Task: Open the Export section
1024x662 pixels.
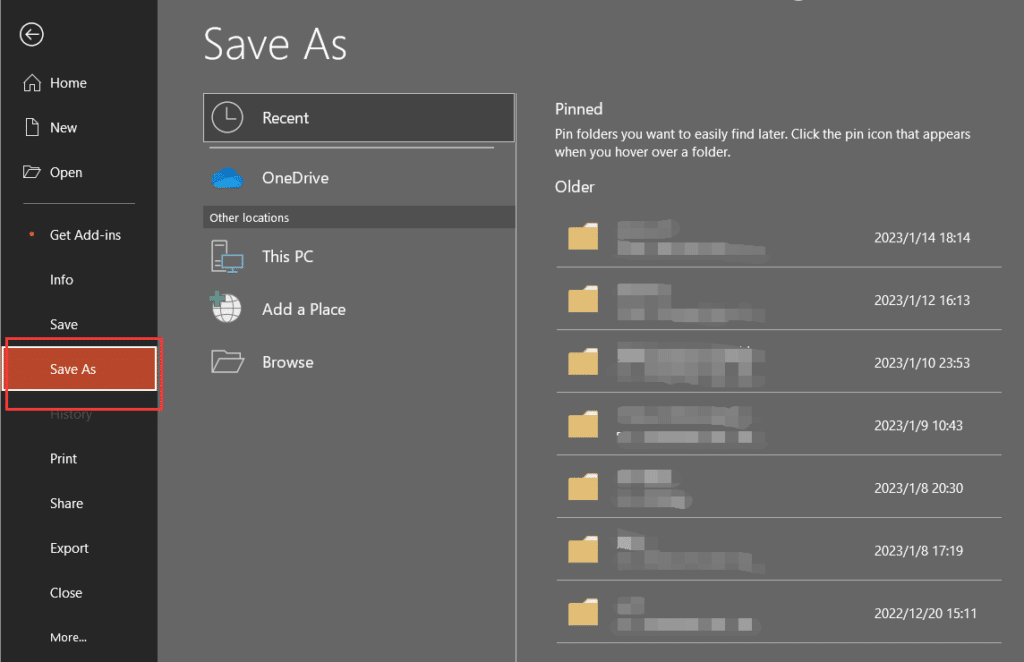Action: pos(69,548)
